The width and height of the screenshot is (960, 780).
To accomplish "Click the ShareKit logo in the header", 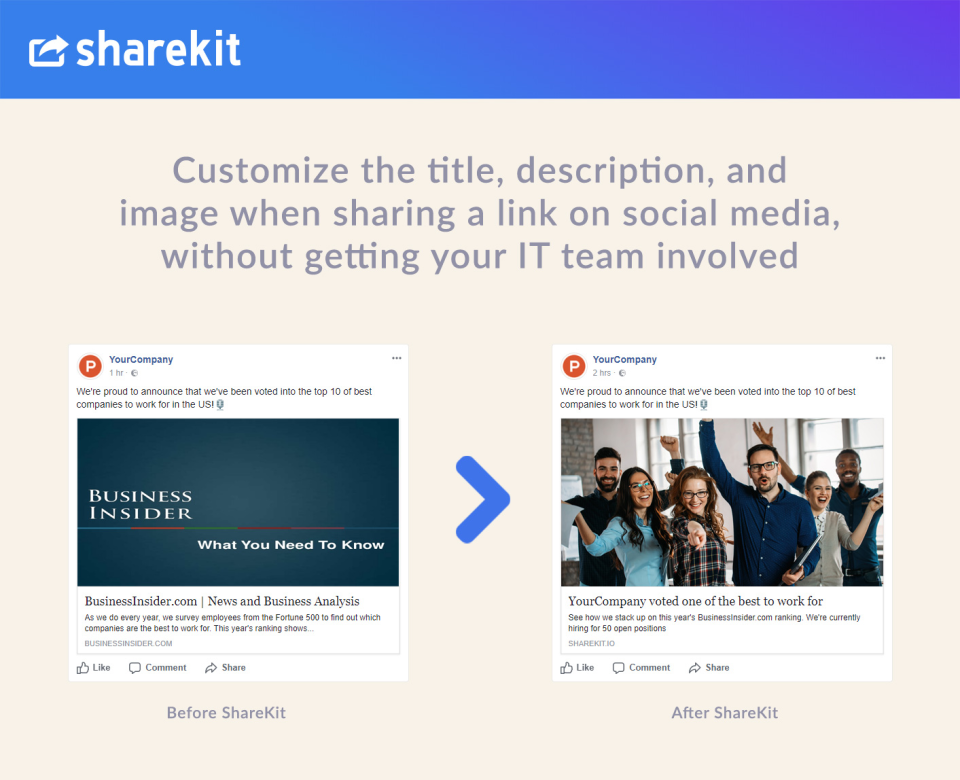I will pyautogui.click(x=135, y=49).
